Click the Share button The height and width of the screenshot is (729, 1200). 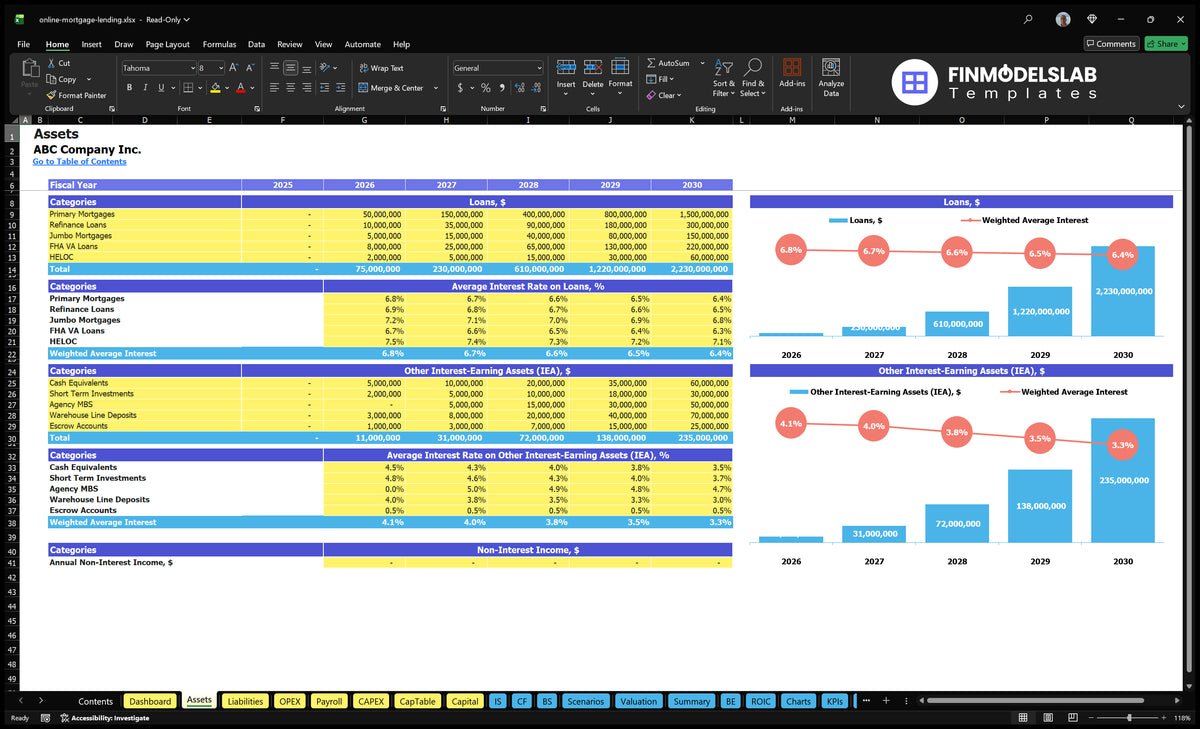(x=1166, y=44)
